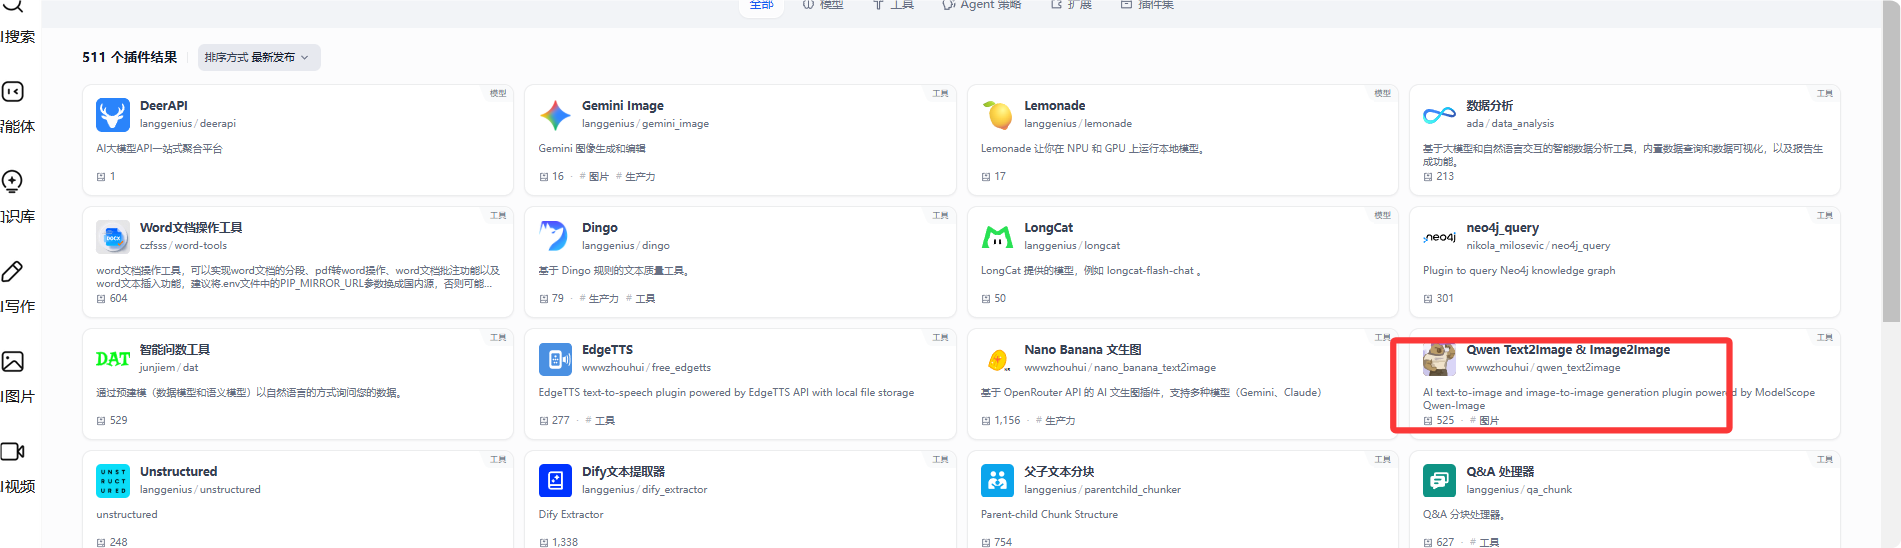Open the Gemini Image plugin title

click(623, 106)
